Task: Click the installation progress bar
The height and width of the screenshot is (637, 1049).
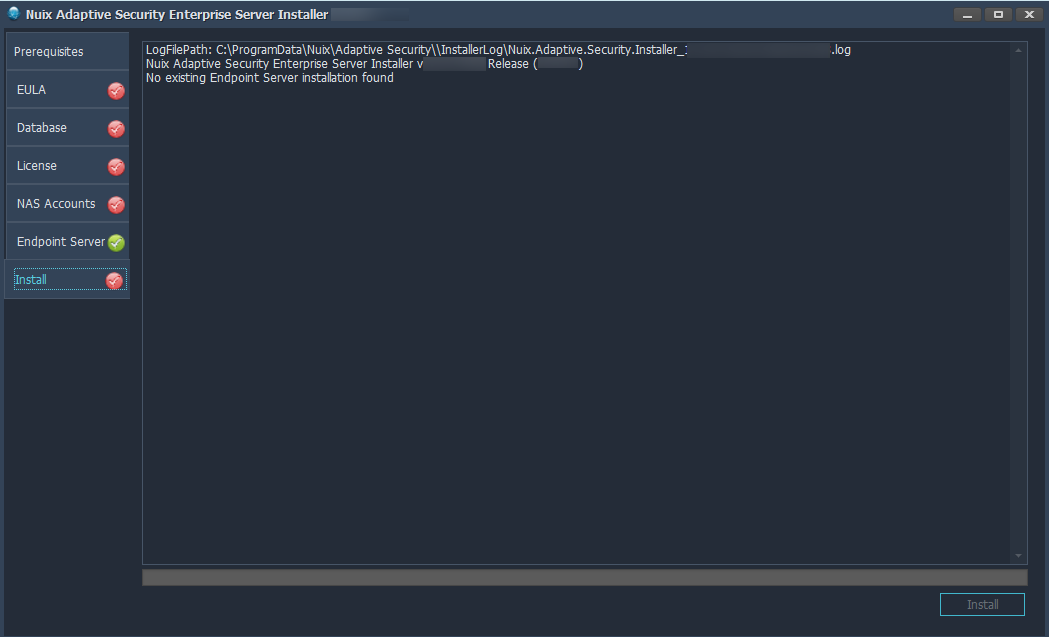Action: coord(585,577)
